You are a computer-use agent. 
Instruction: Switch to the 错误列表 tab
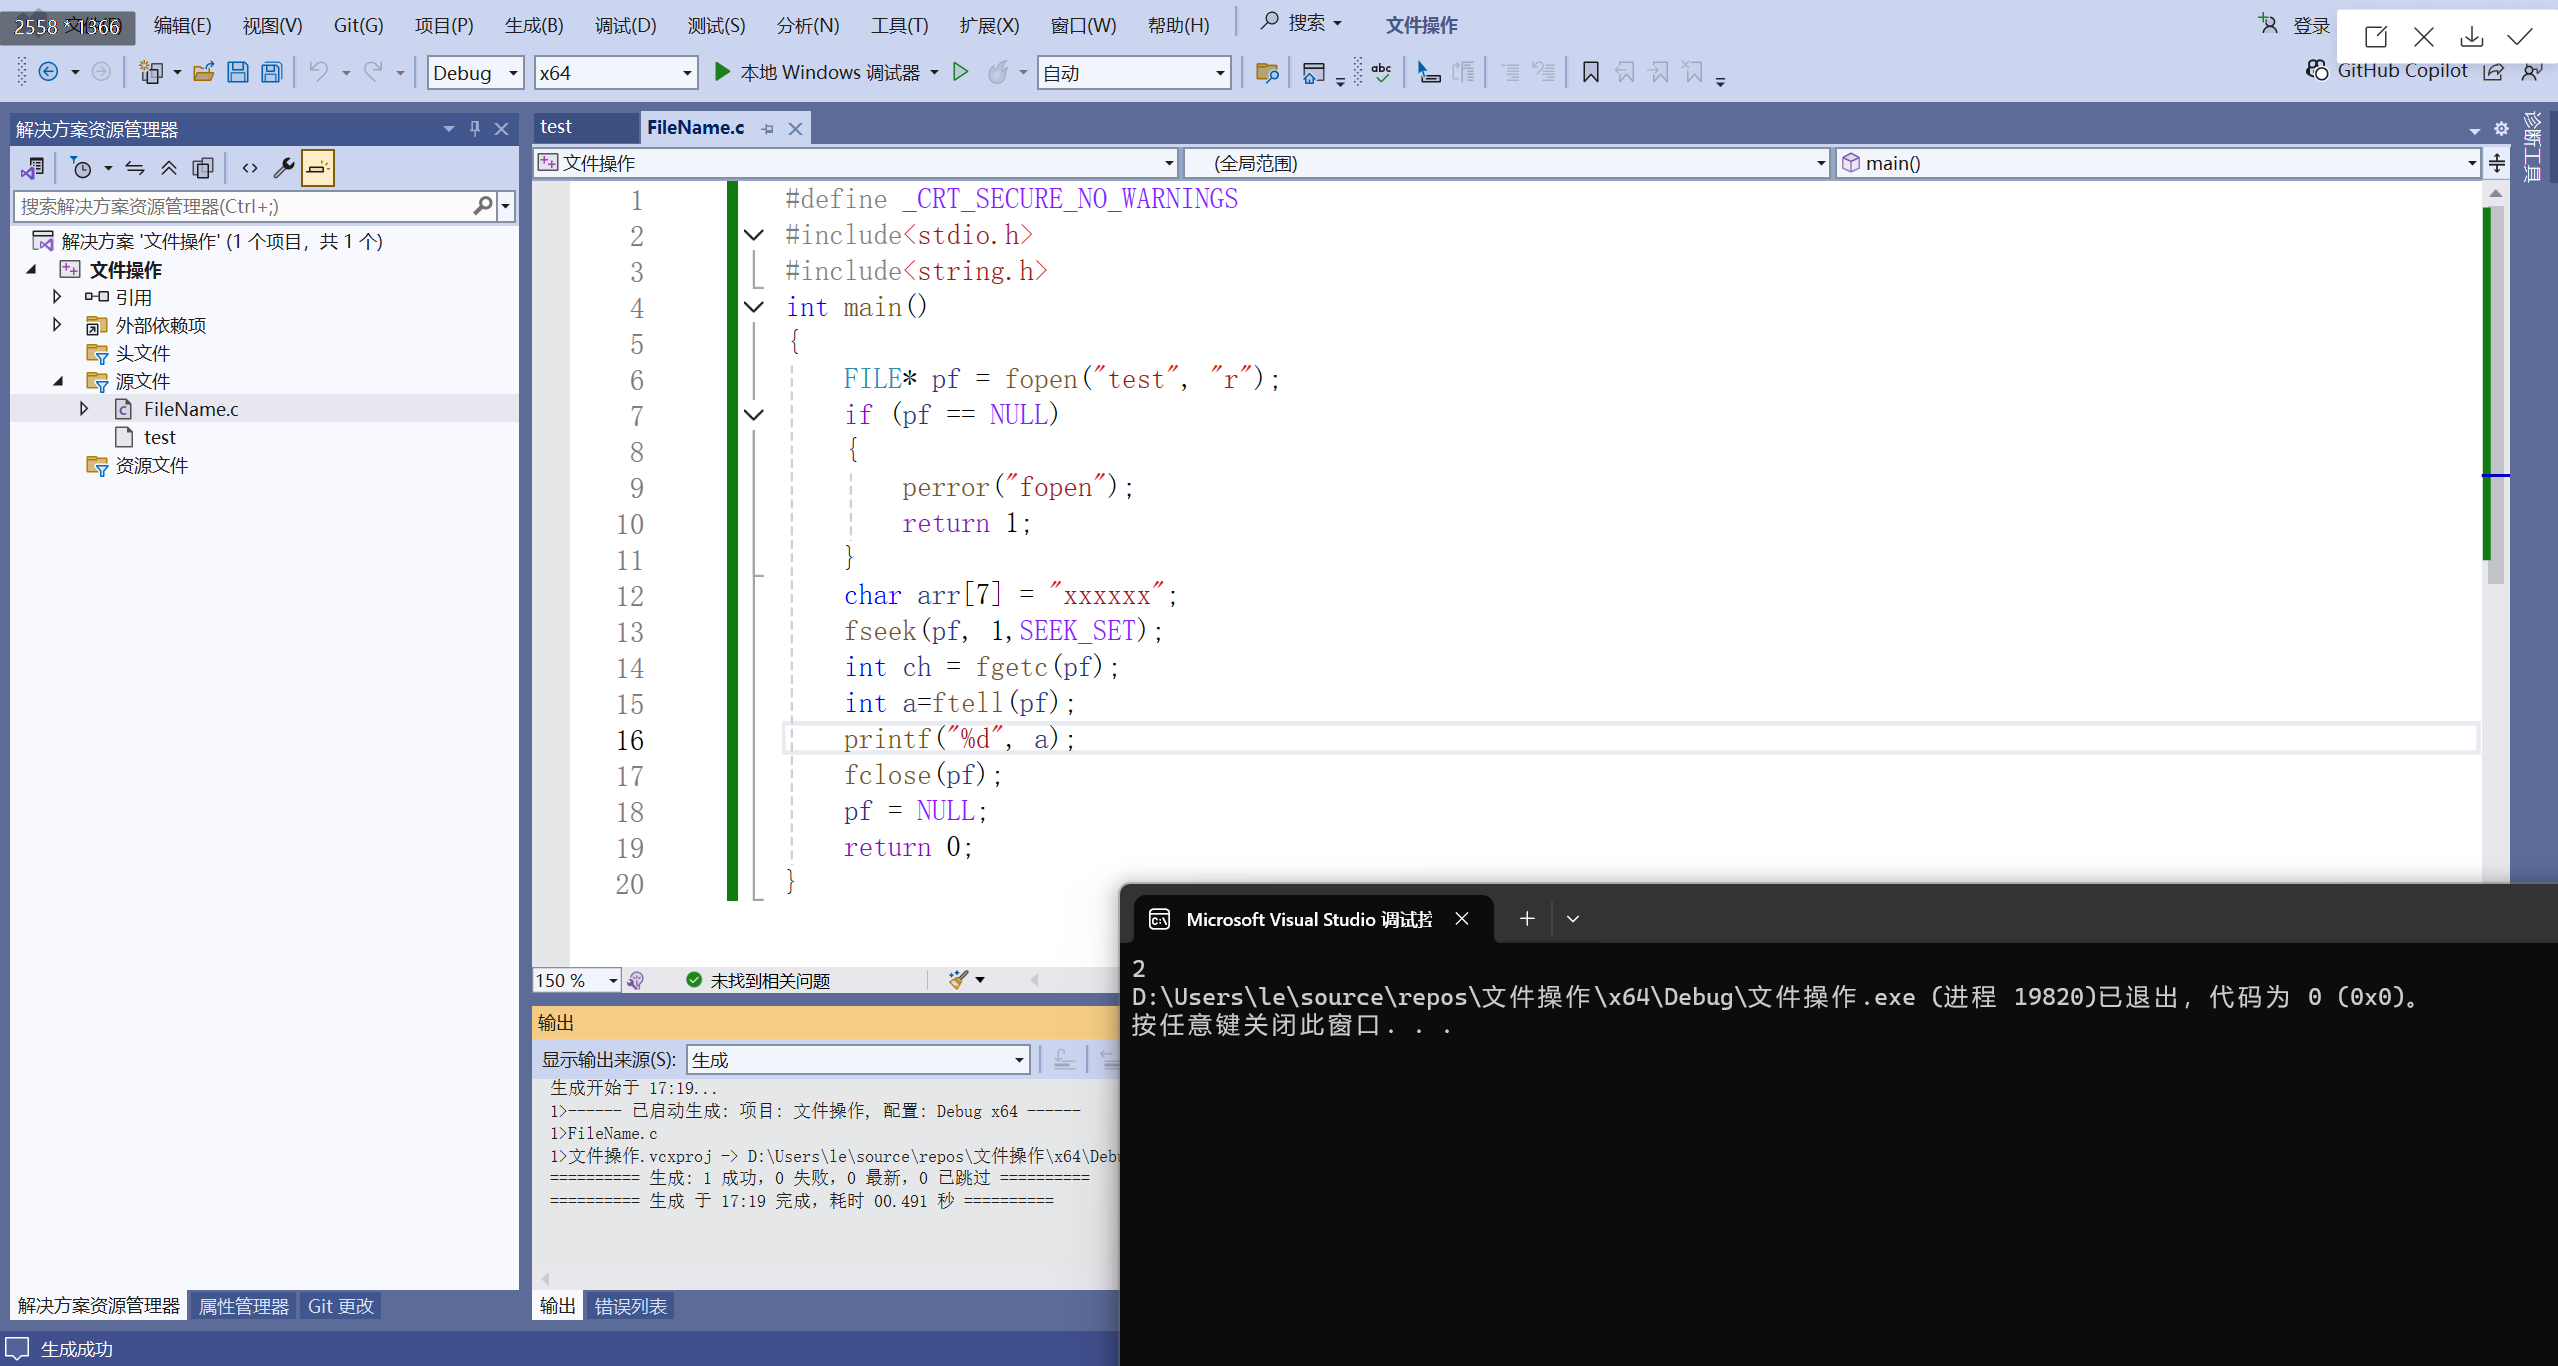631,1306
